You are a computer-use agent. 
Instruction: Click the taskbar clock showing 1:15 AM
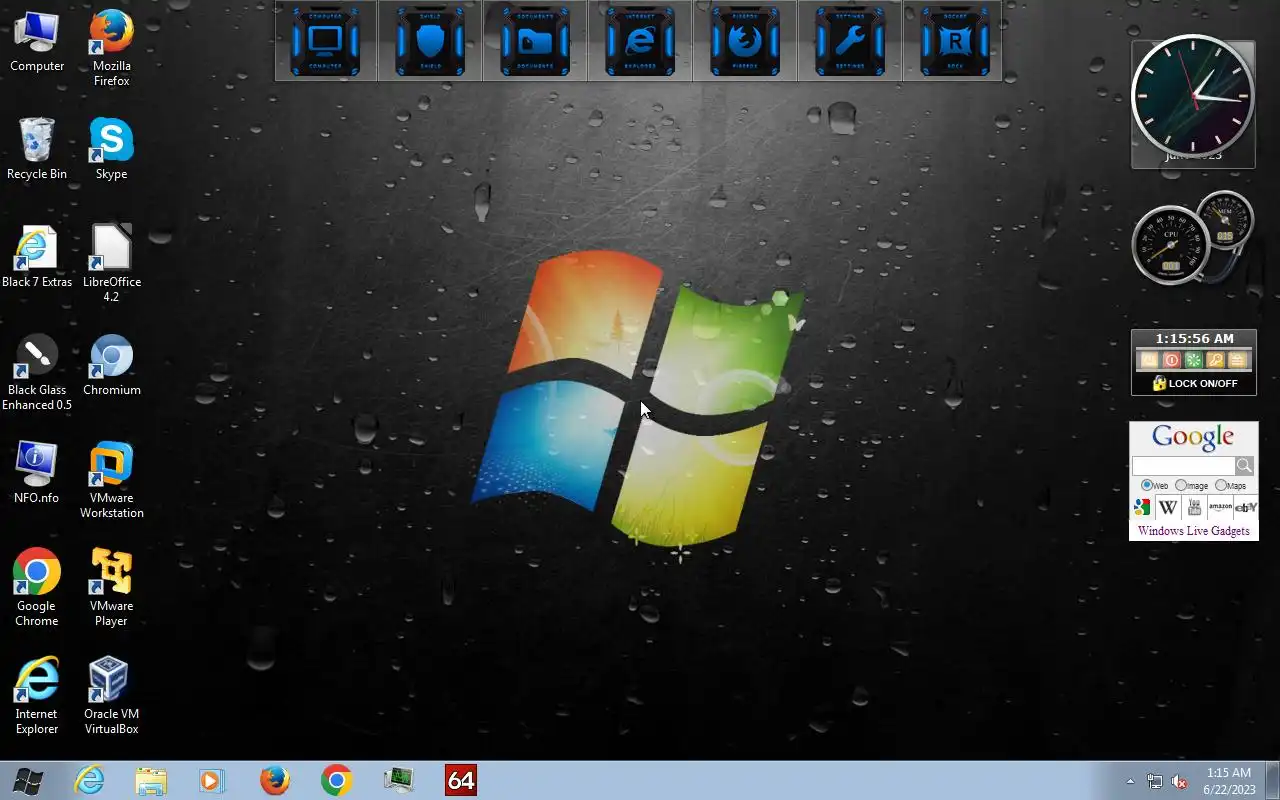[1229, 781]
